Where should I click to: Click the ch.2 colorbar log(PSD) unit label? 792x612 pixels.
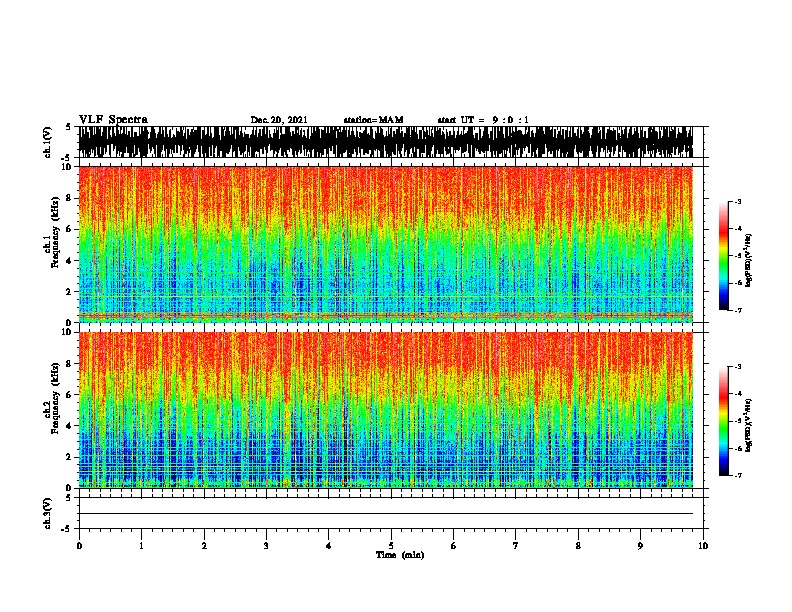pyautogui.click(x=748, y=425)
